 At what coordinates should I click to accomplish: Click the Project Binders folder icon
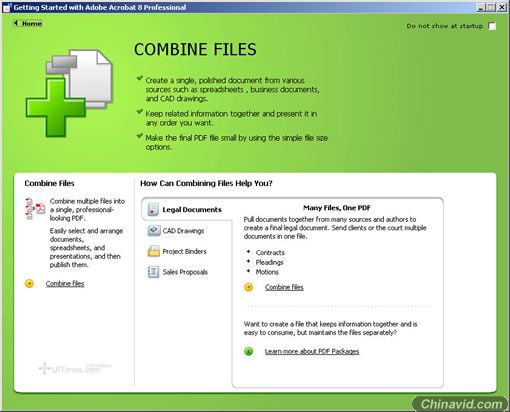tap(154, 251)
